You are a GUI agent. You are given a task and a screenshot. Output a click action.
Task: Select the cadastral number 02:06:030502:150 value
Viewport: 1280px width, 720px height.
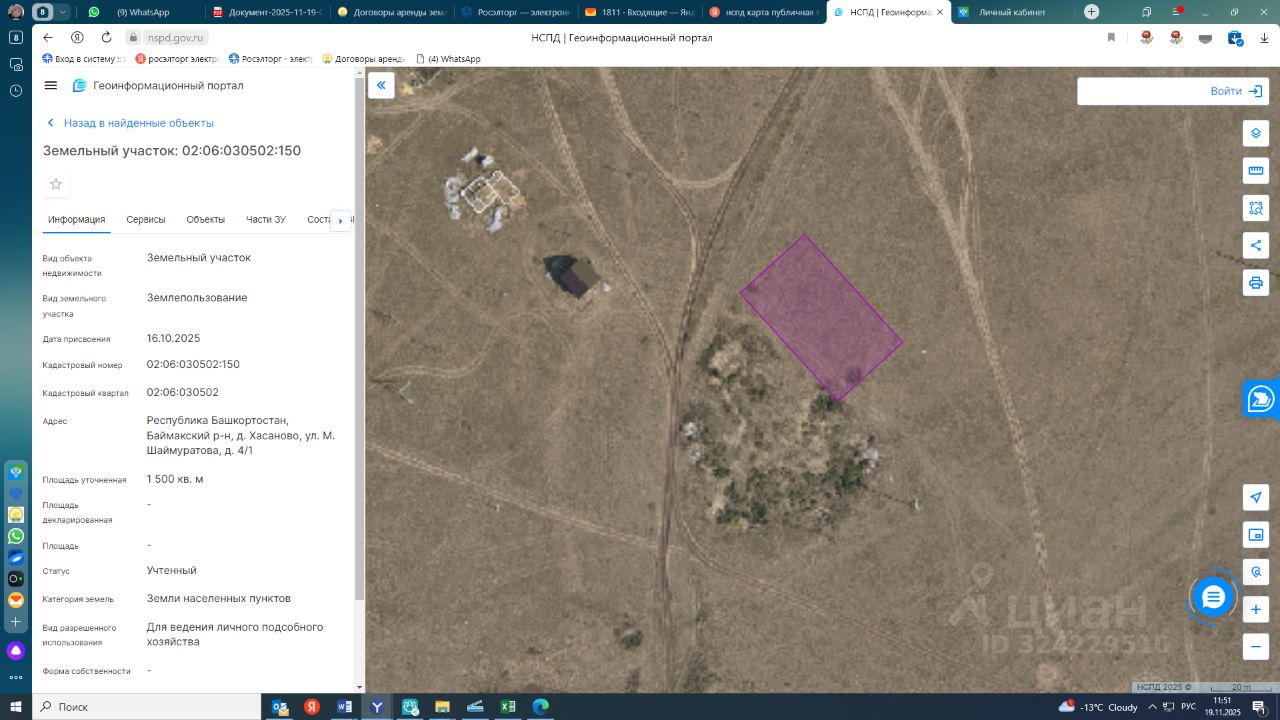click(193, 364)
